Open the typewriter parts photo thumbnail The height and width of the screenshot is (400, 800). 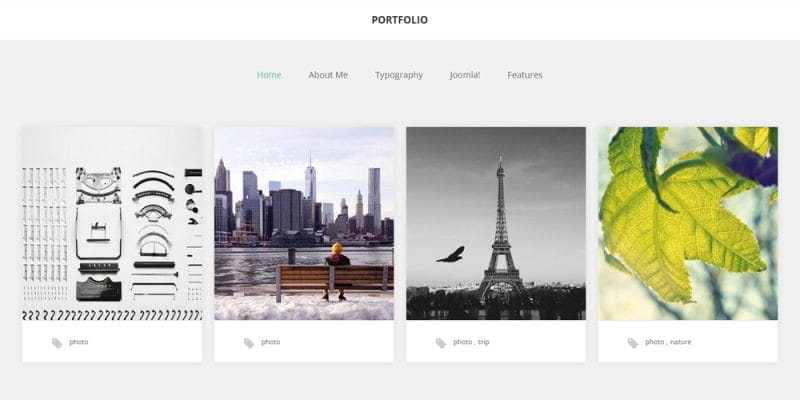112,223
